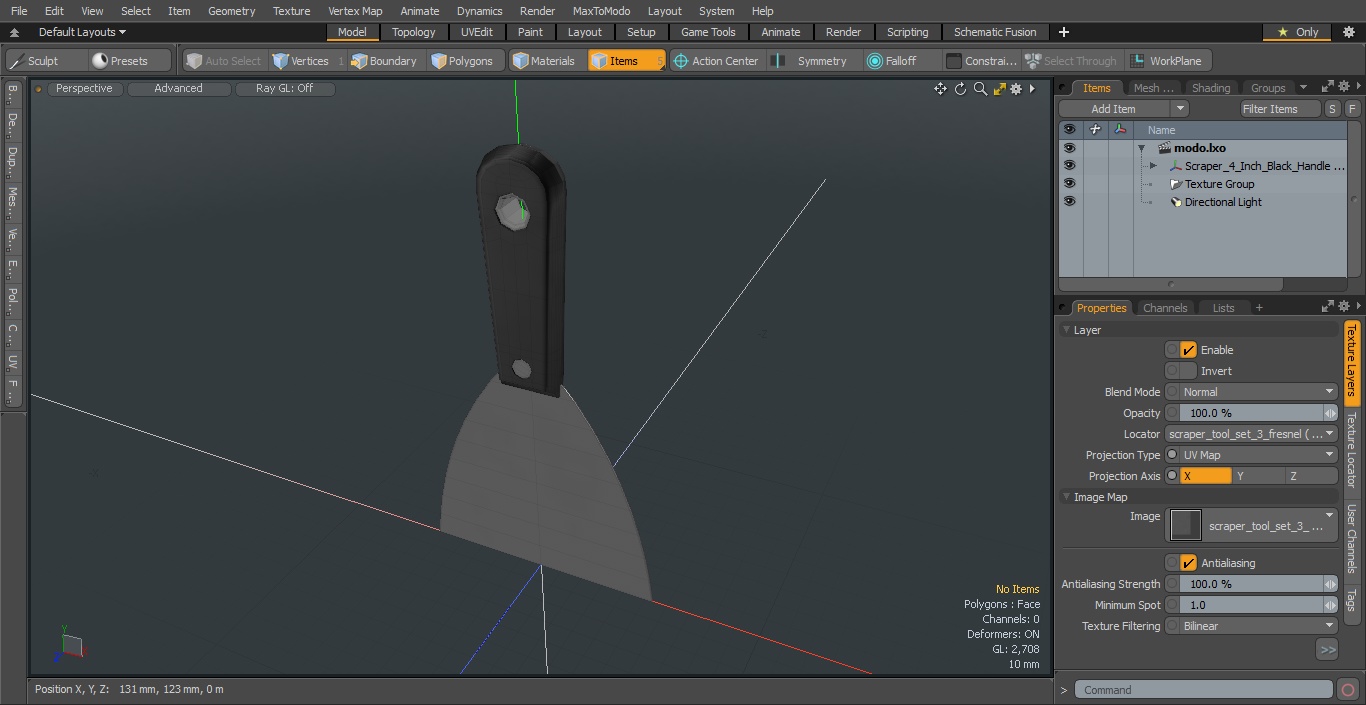Screen dimensions: 1366x705
Task: Open the WorkPlane menu
Action: (1168, 61)
